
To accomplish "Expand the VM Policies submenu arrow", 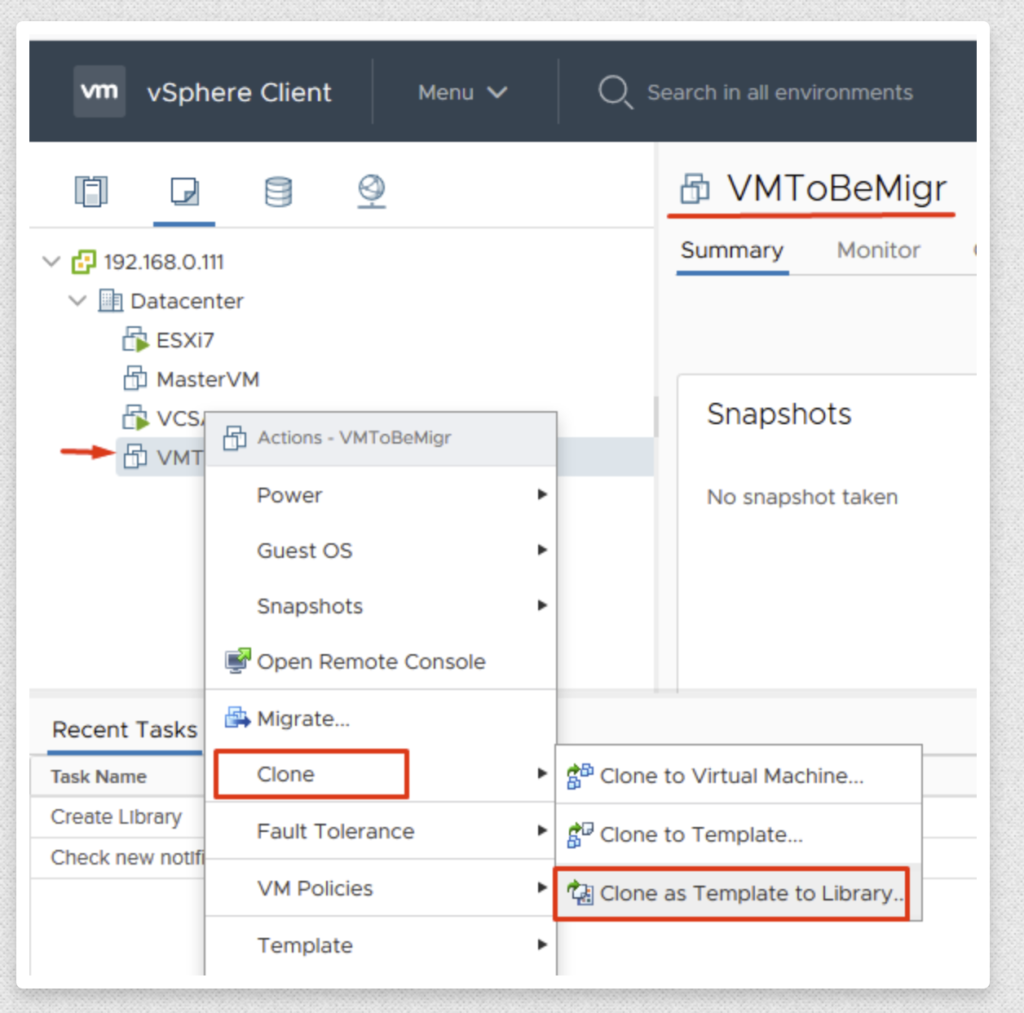I will [x=542, y=888].
